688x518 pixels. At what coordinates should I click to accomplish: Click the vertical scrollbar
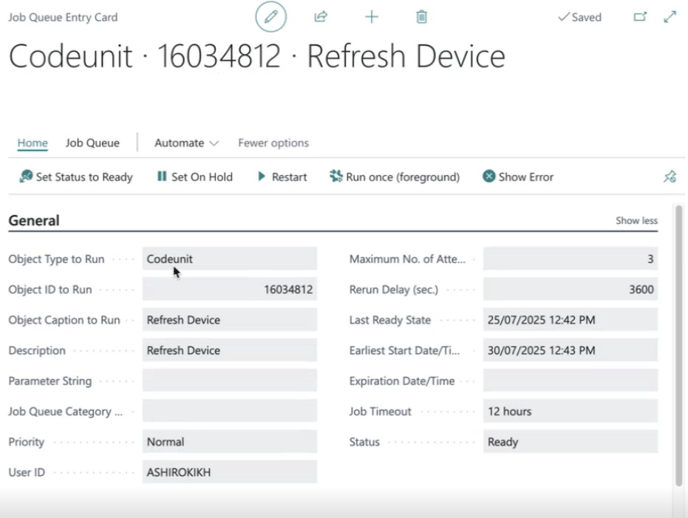(x=679, y=345)
